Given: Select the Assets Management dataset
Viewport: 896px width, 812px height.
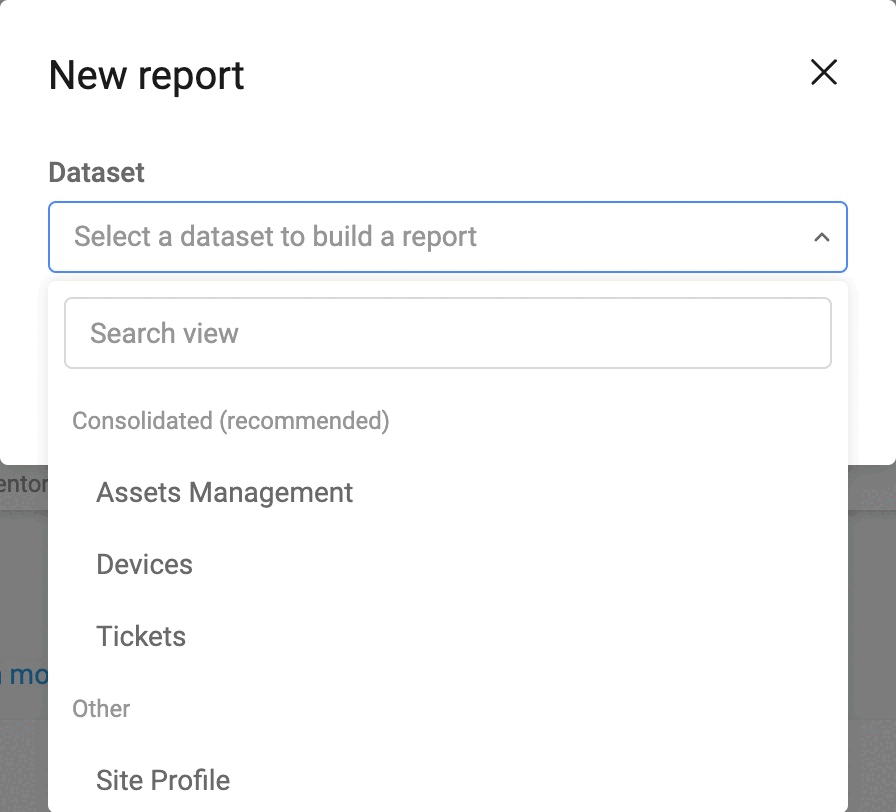Looking at the screenshot, I should (225, 493).
